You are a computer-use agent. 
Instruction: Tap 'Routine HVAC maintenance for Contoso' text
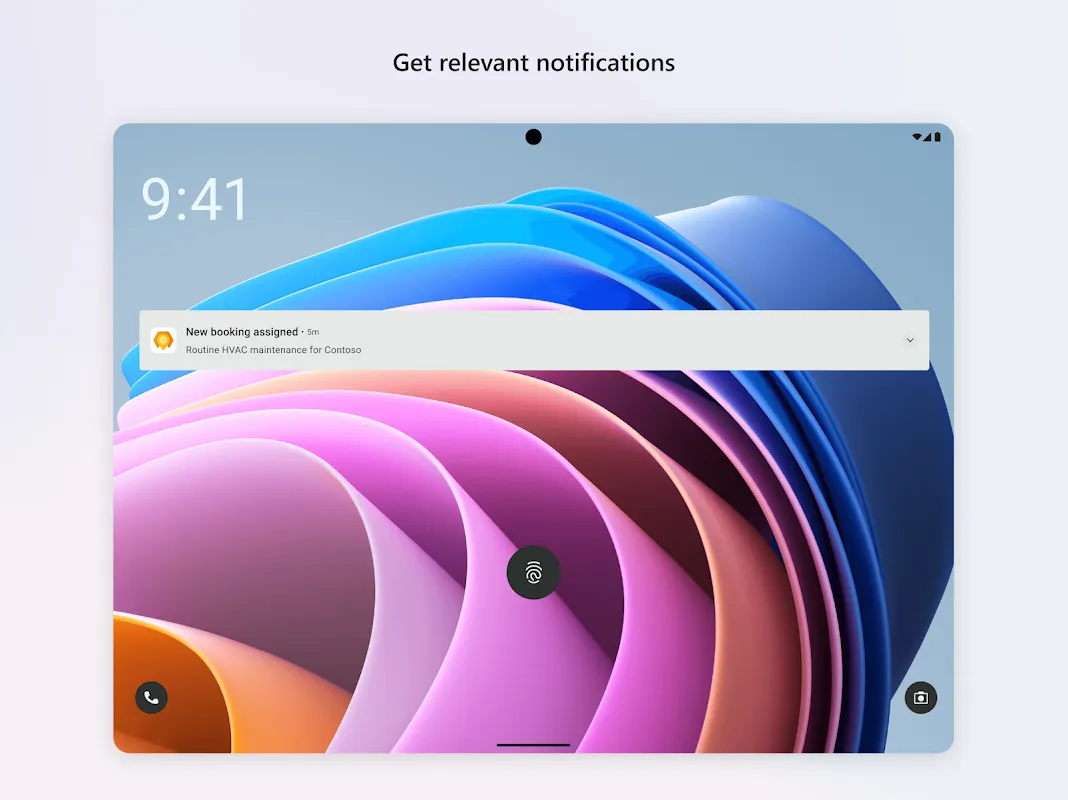point(273,350)
